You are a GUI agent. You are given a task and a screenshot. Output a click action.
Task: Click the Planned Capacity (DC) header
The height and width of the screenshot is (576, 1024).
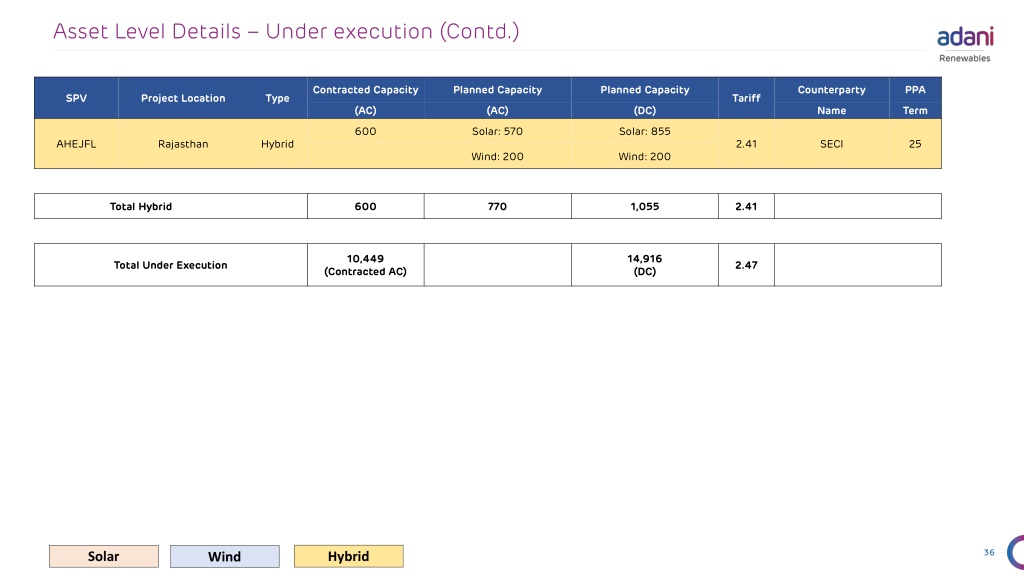coord(645,99)
